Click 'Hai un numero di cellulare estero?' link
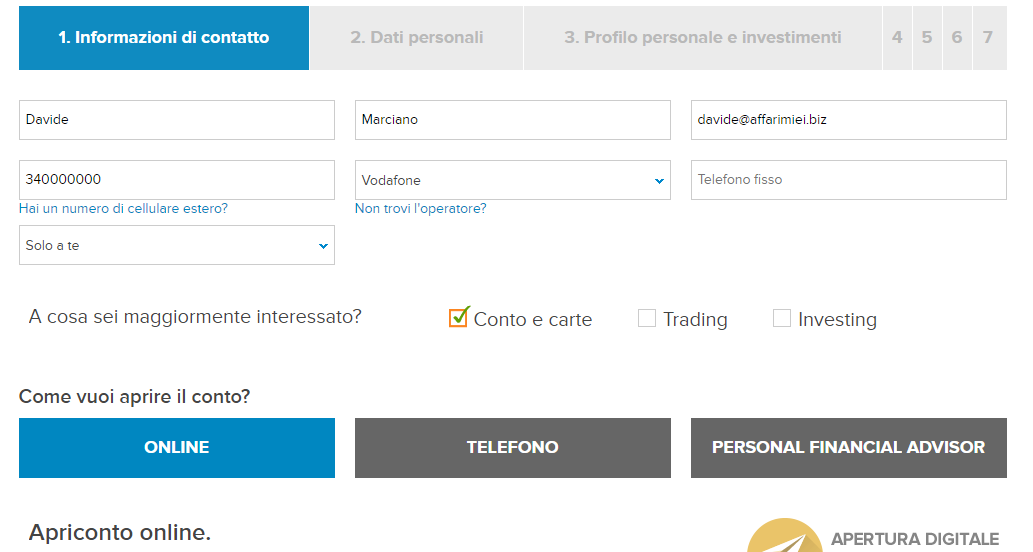This screenshot has height=552, width=1033. (x=123, y=209)
